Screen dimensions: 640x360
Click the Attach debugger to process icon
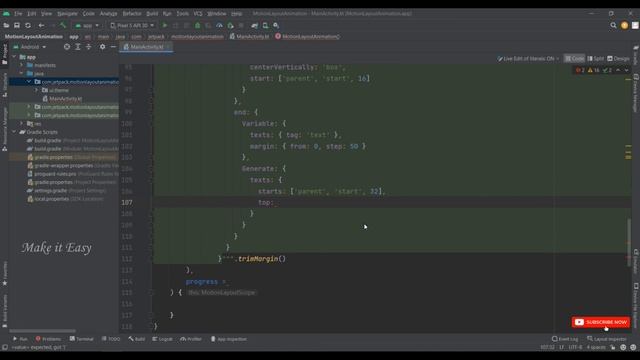pyautogui.click(x=230, y=25)
